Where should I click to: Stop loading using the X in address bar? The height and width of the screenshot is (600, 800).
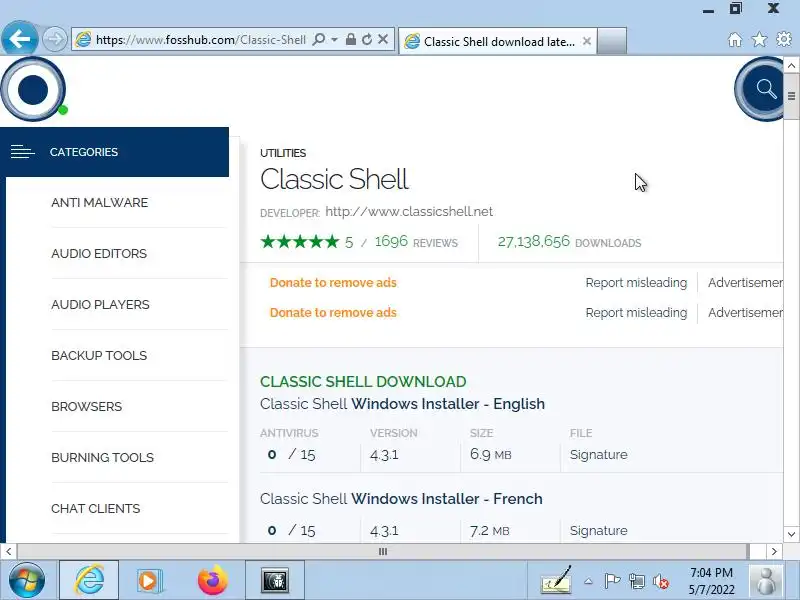tap(383, 39)
